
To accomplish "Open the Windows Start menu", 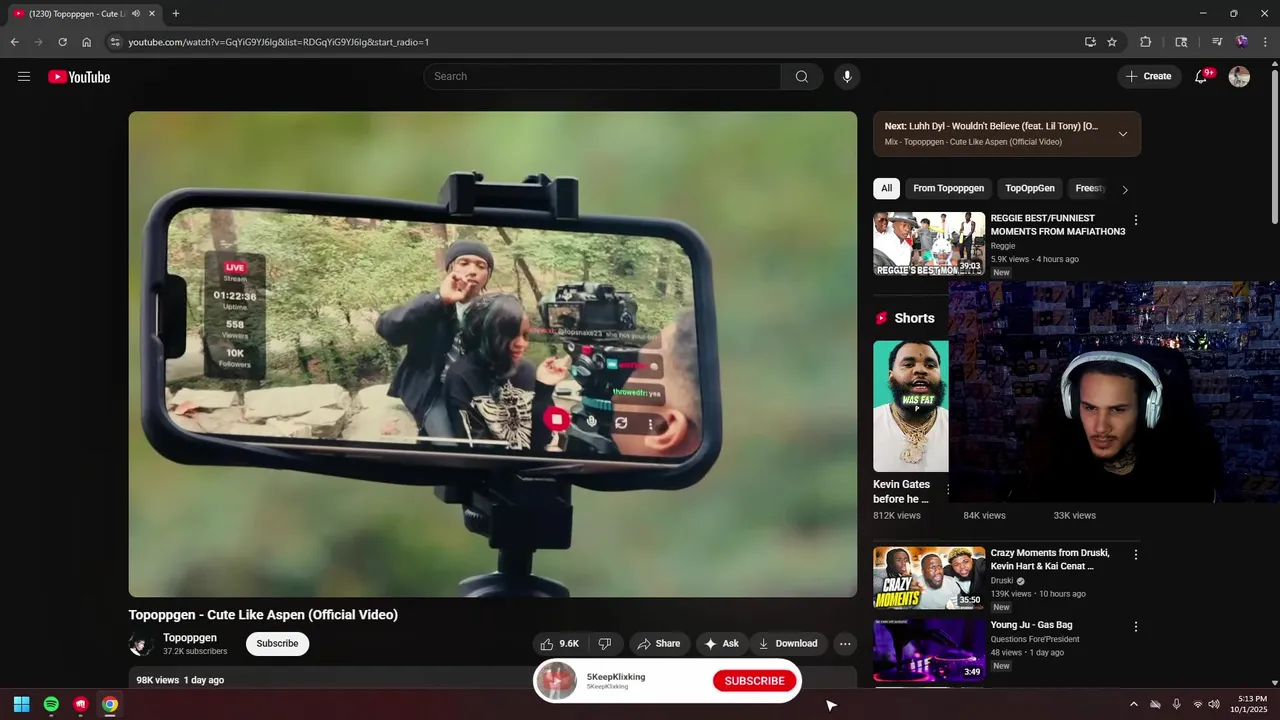I will [21, 705].
